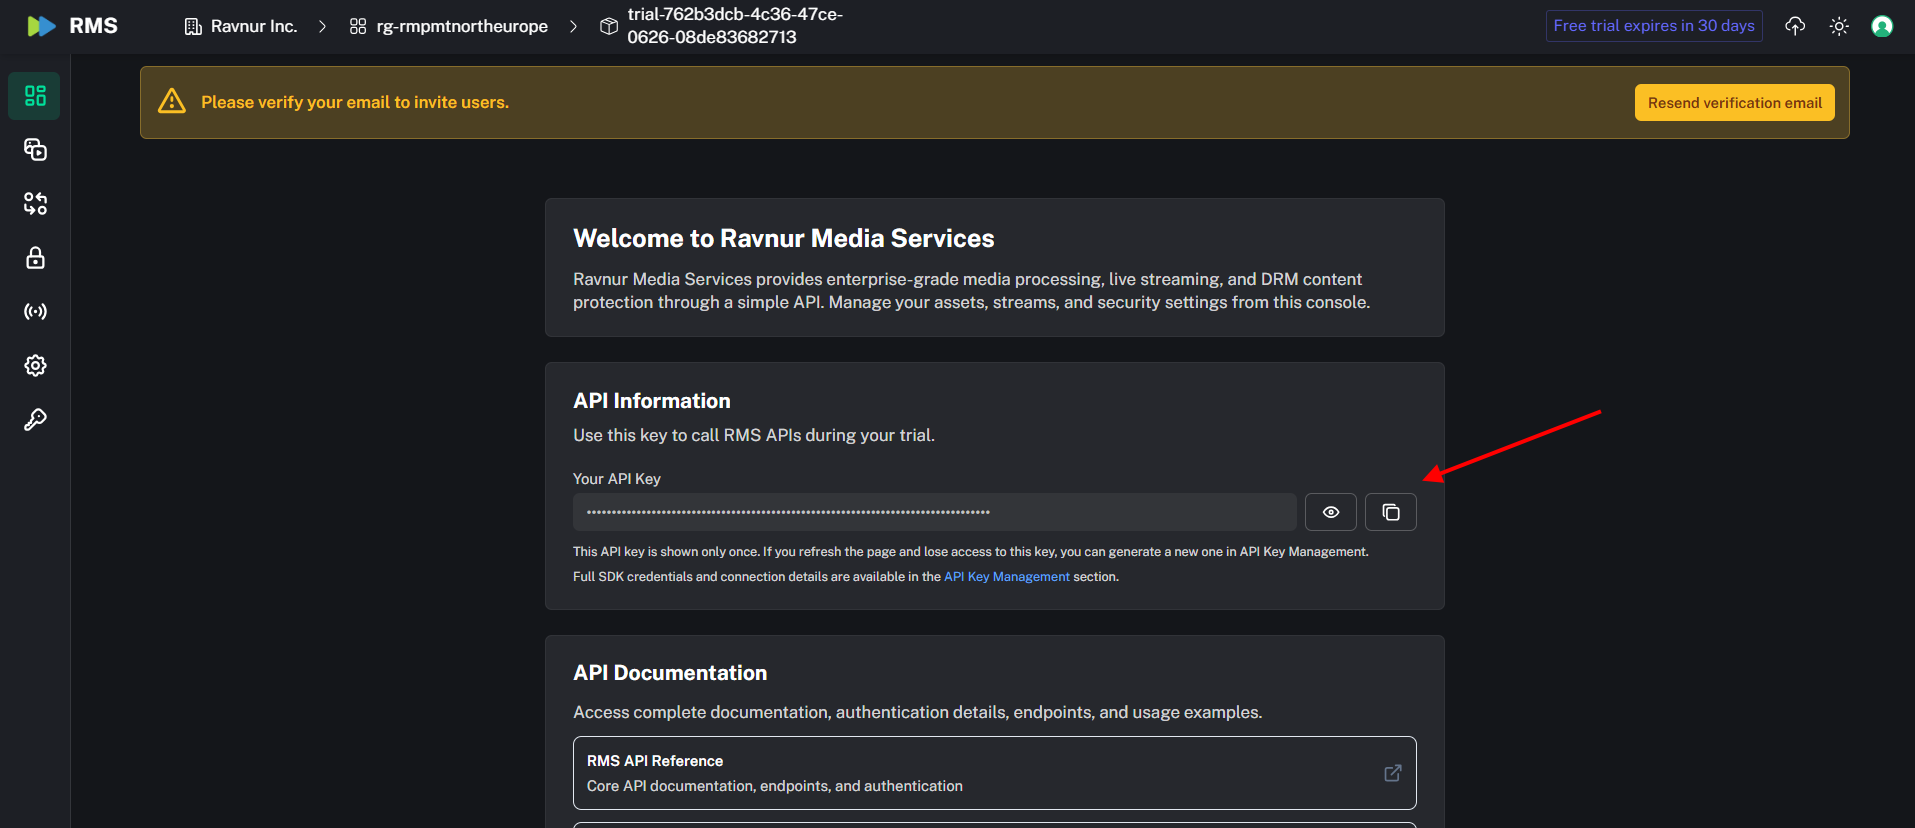Click the building icon beside Ravnur Inc.
This screenshot has width=1915, height=828.
tap(193, 26)
